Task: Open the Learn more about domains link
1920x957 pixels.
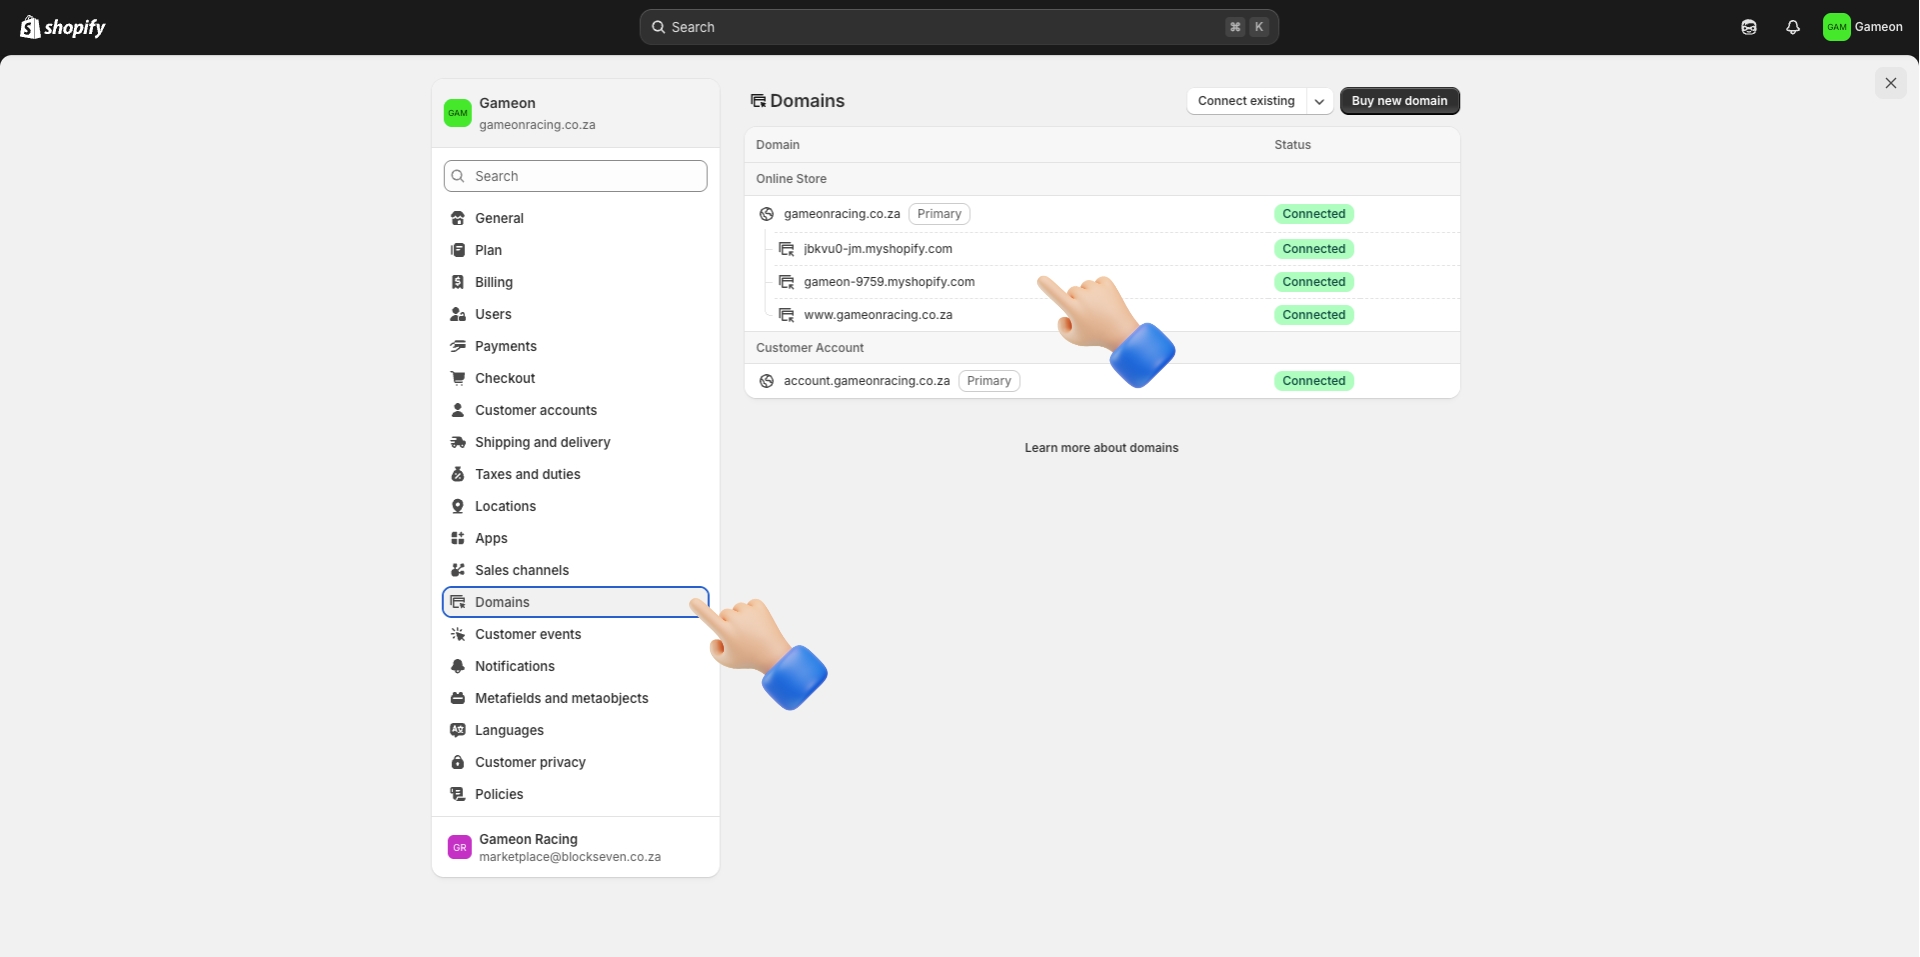Action: tap(1100, 447)
